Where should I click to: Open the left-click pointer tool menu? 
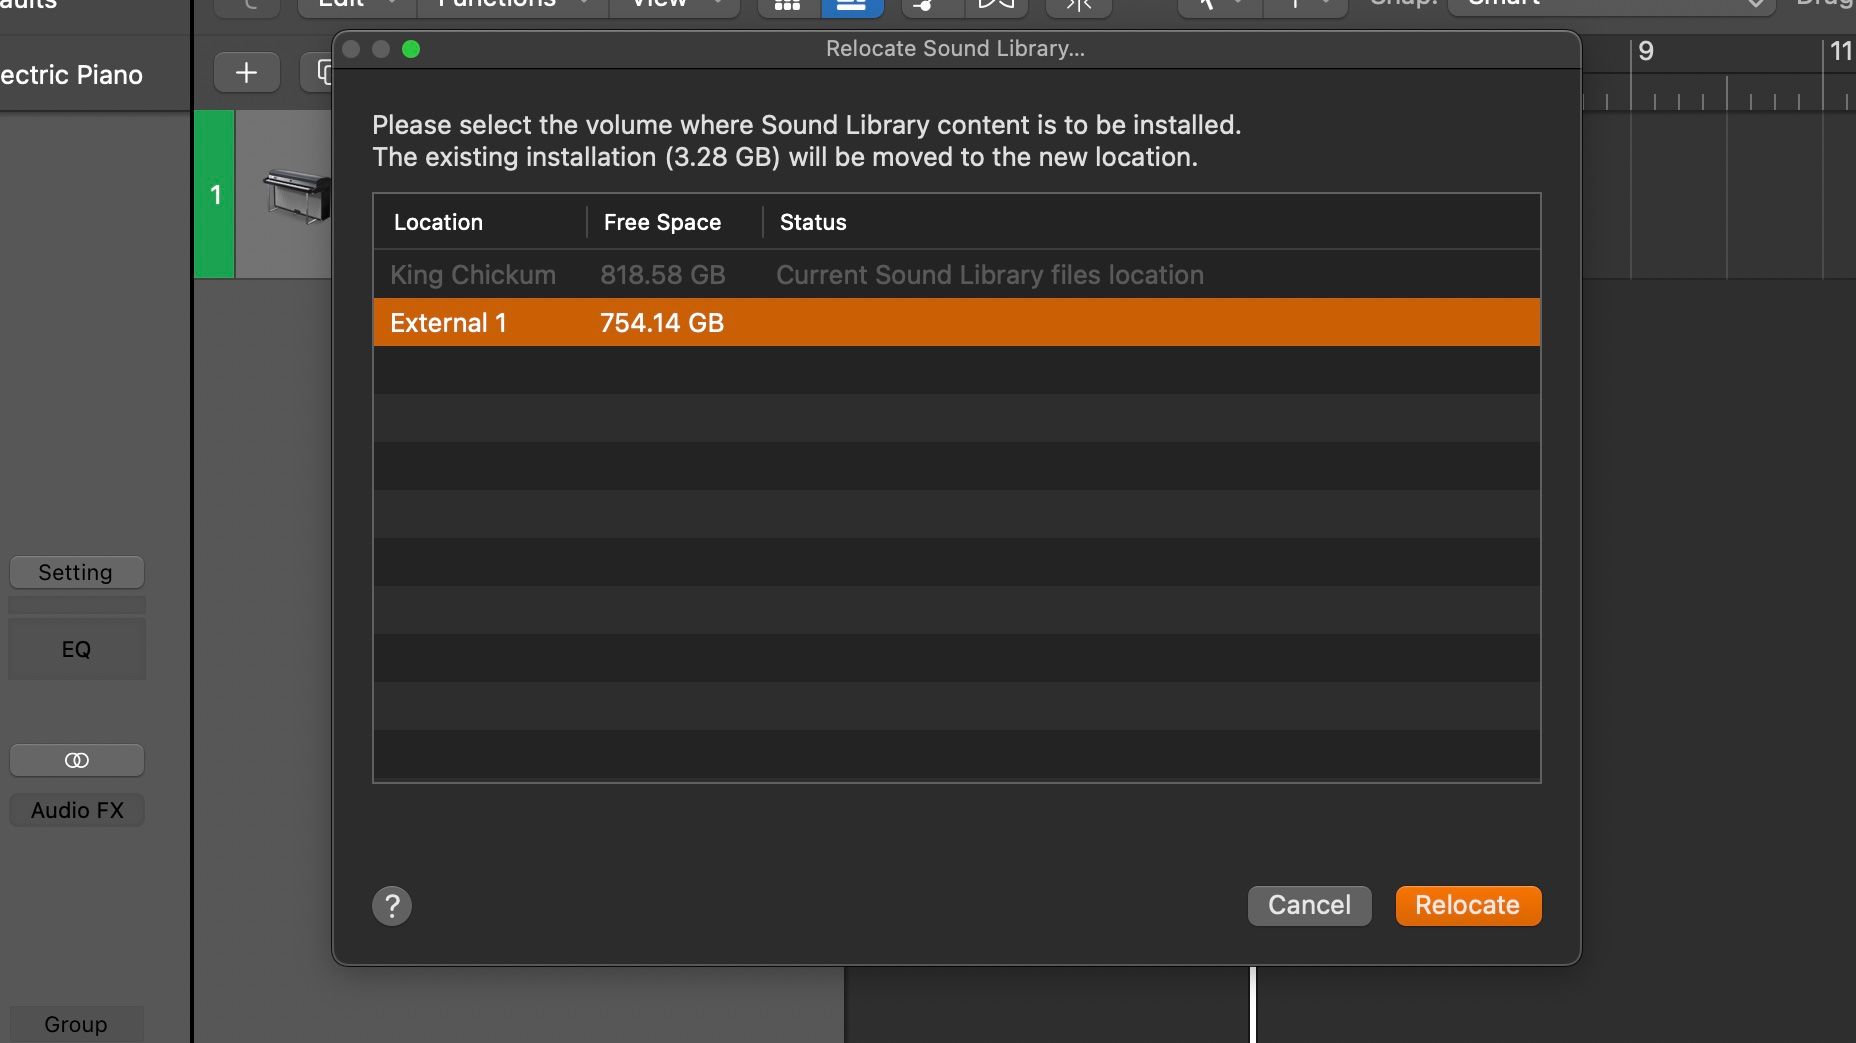[1218, 6]
